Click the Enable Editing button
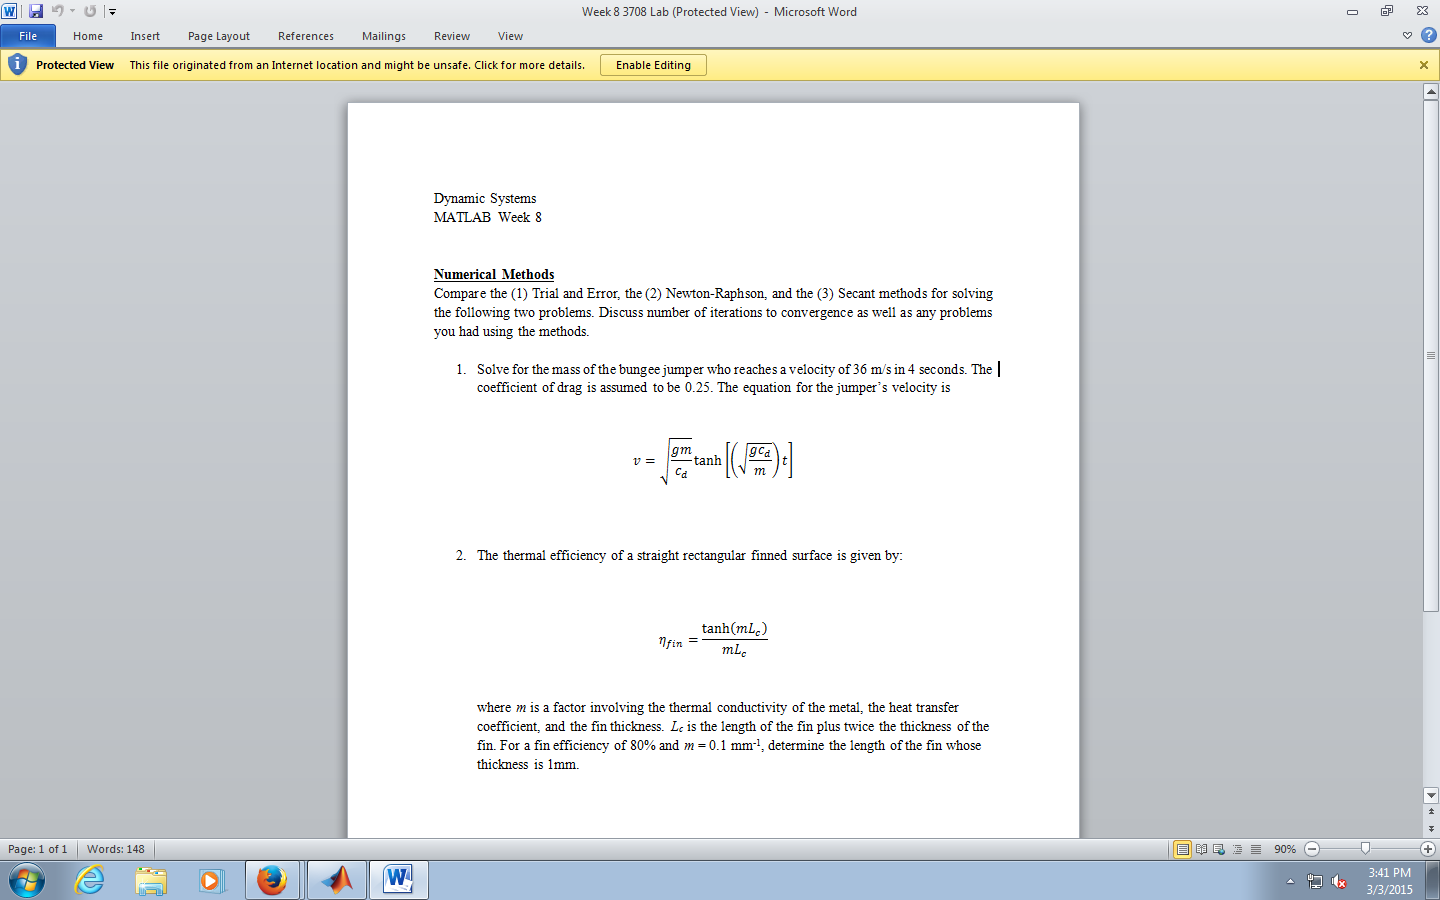1440x900 pixels. (652, 64)
